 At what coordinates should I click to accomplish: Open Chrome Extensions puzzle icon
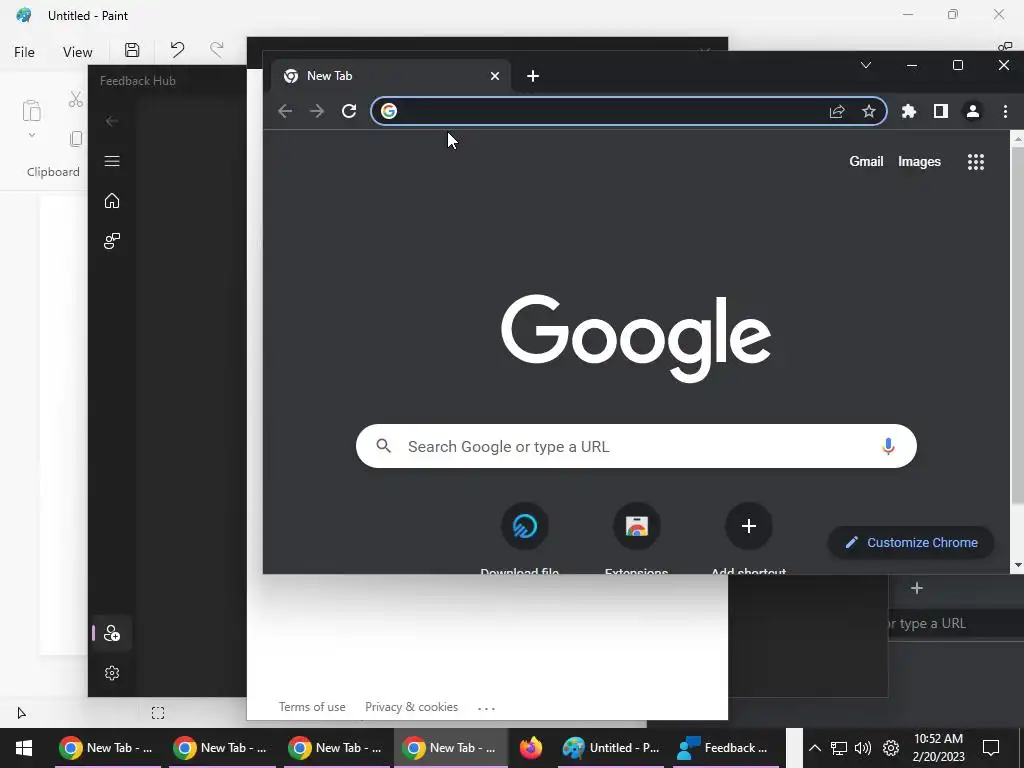coord(908,112)
